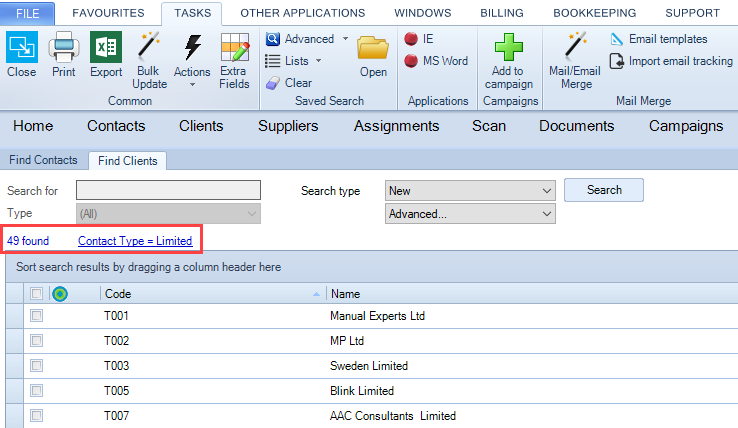The width and height of the screenshot is (738, 428).
Task: Open Contact Type = Limited link
Action: pos(135,241)
